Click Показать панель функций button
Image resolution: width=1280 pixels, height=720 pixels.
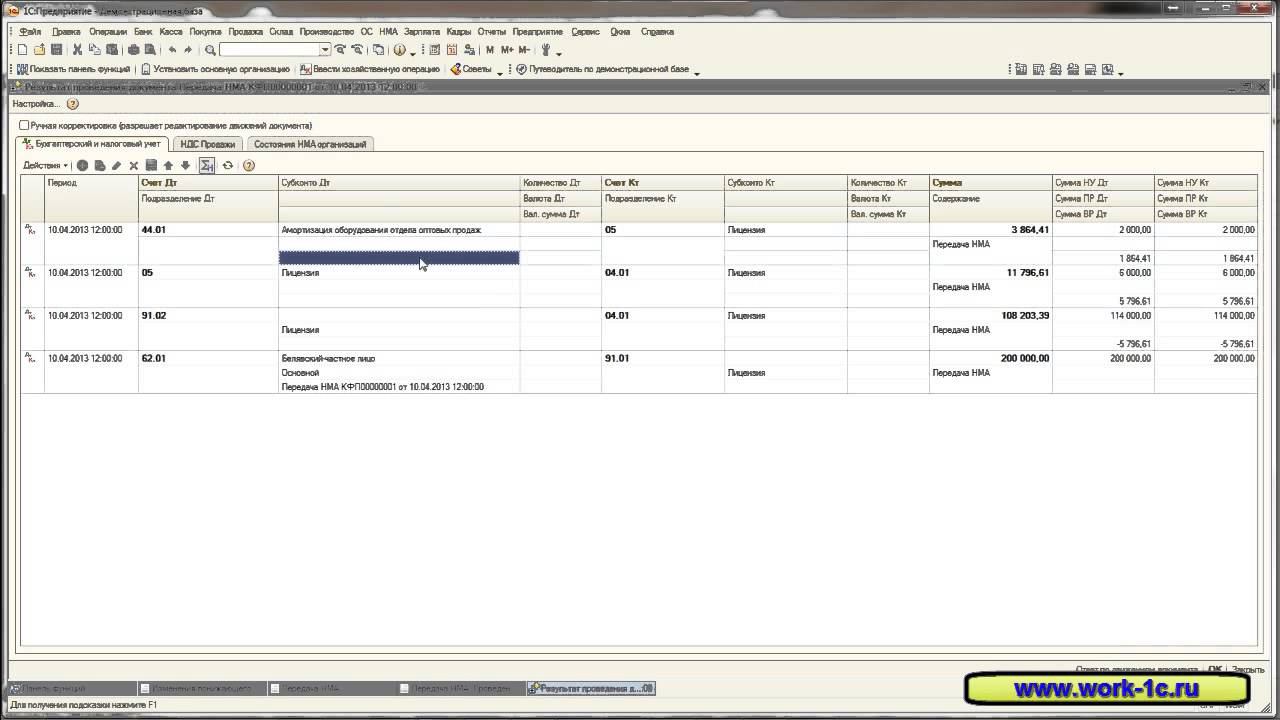tap(73, 69)
